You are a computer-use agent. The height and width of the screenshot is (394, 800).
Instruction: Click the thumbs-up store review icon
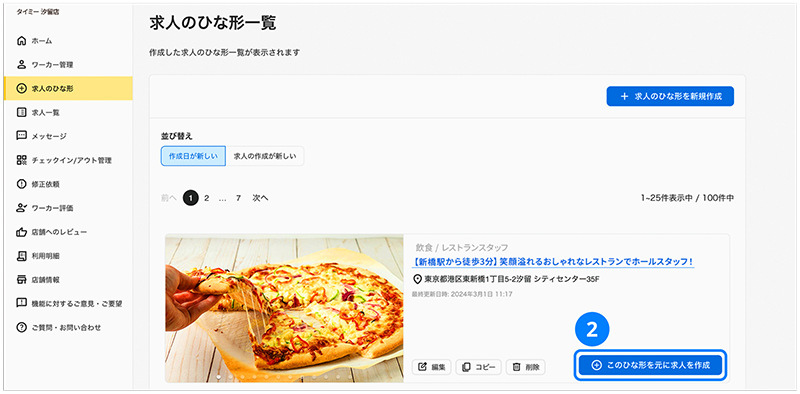point(21,232)
